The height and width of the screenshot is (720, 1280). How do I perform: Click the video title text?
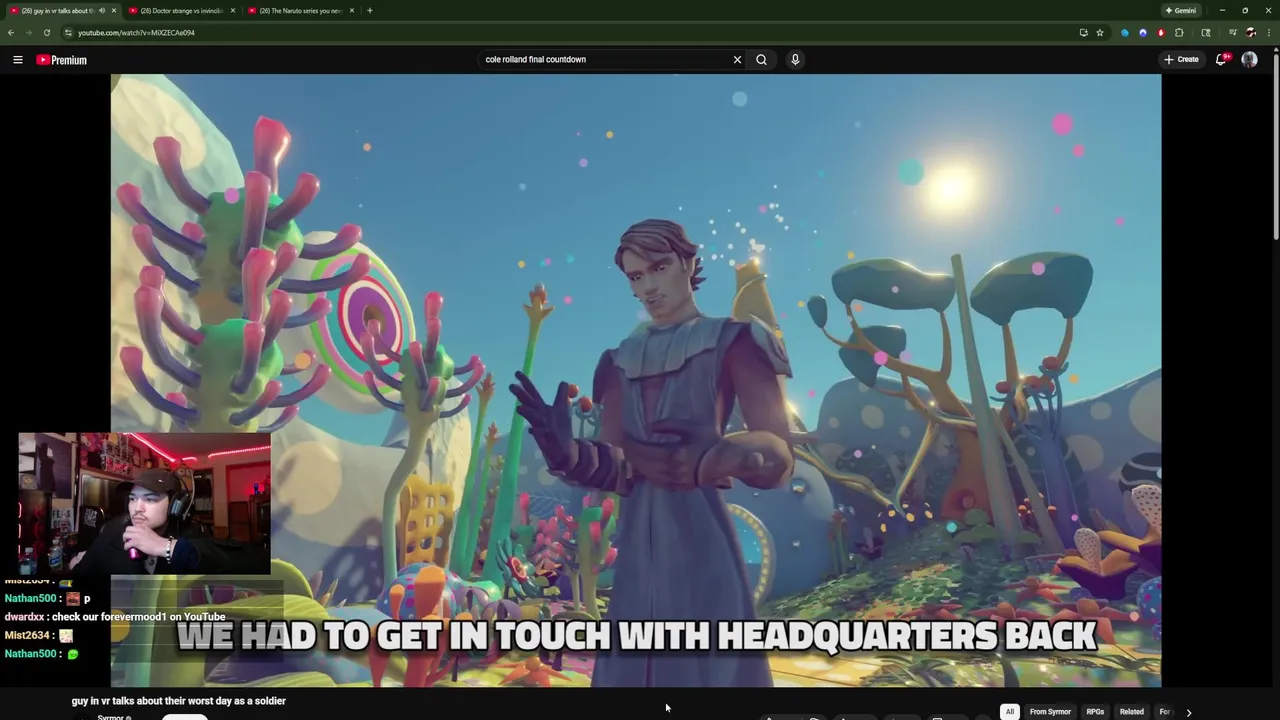(x=179, y=701)
